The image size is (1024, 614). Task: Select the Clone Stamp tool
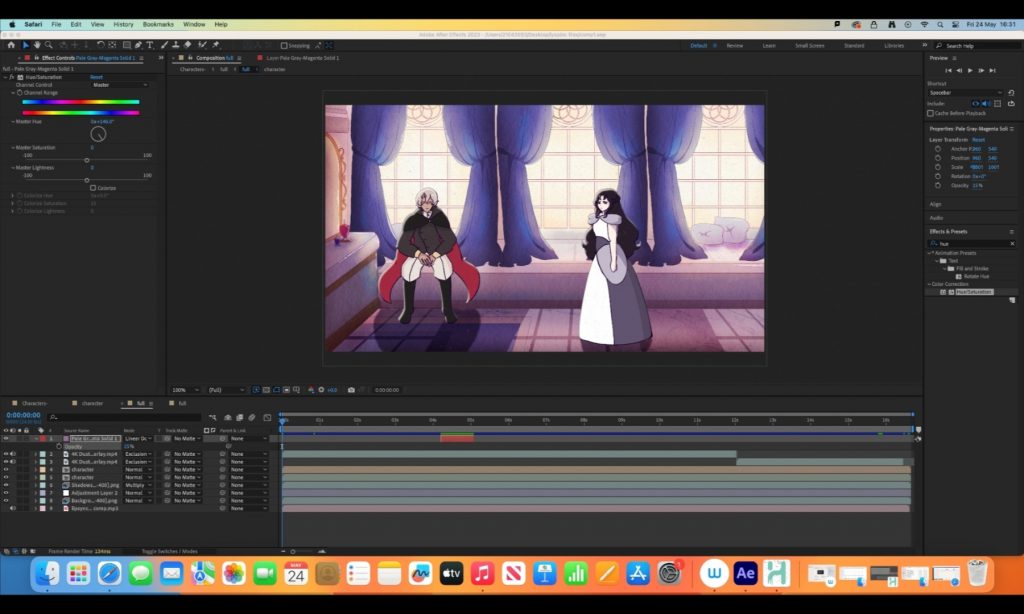175,45
